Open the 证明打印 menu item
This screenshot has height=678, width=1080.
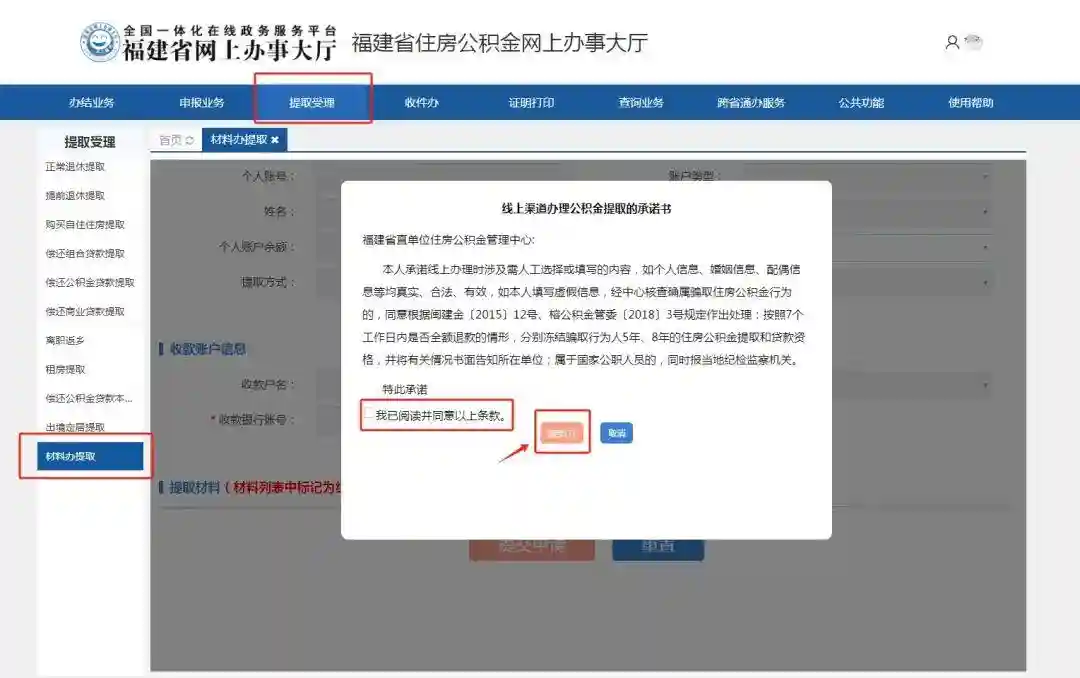(531, 103)
